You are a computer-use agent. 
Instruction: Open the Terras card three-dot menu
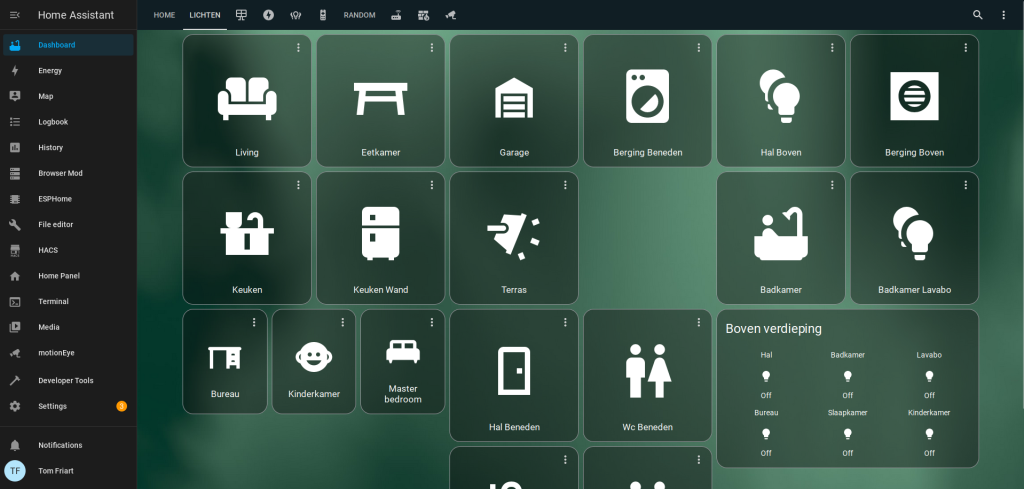pyautogui.click(x=565, y=185)
